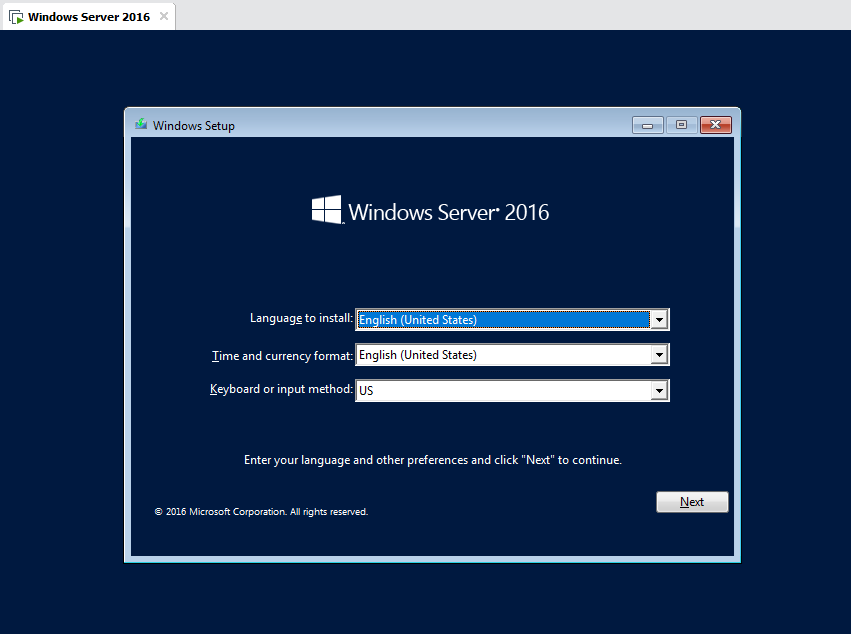Click the Next button
851x634 pixels.
[x=692, y=502]
